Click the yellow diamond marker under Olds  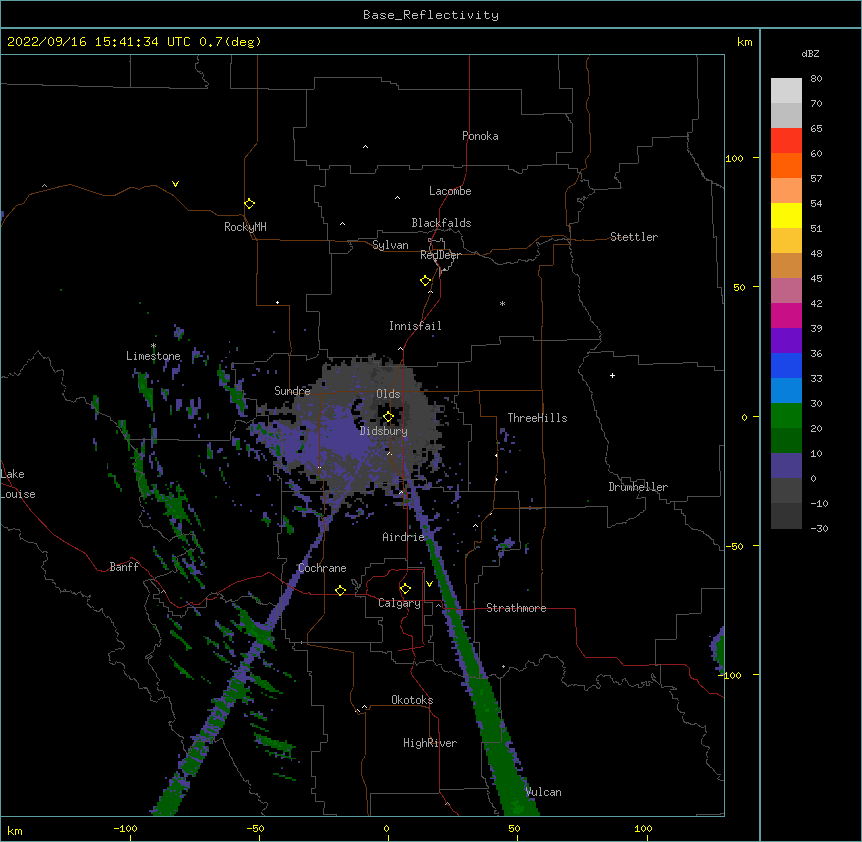(x=388, y=417)
